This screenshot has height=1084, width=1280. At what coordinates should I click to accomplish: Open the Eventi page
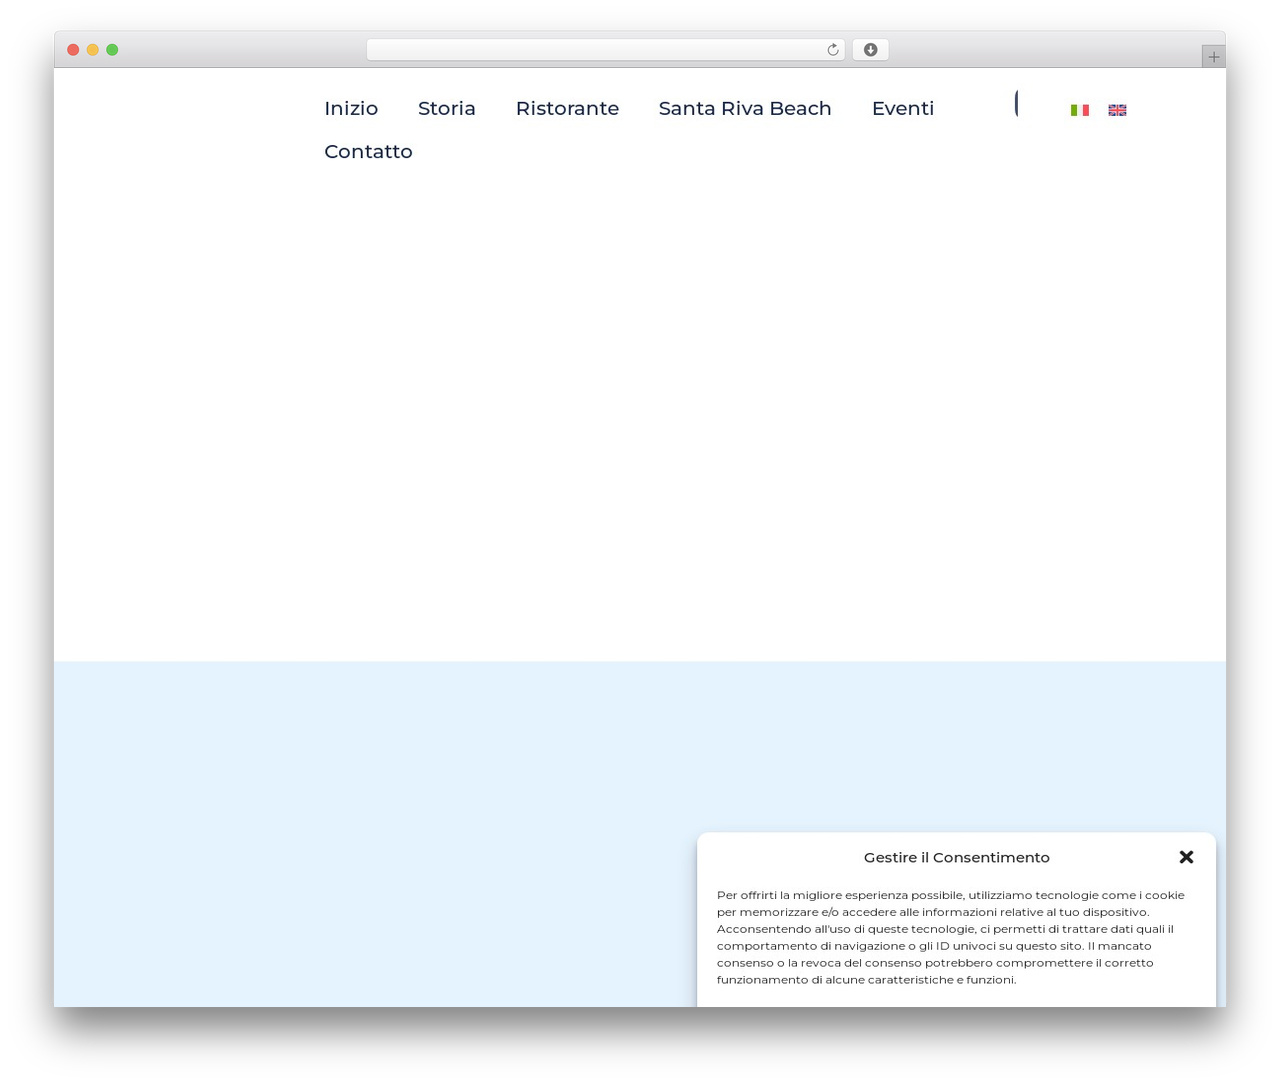coord(903,108)
